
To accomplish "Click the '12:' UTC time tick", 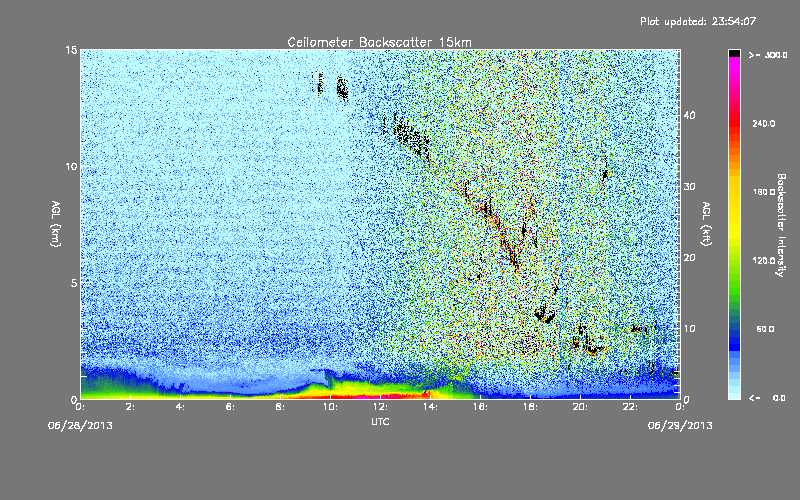I will (x=380, y=407).
